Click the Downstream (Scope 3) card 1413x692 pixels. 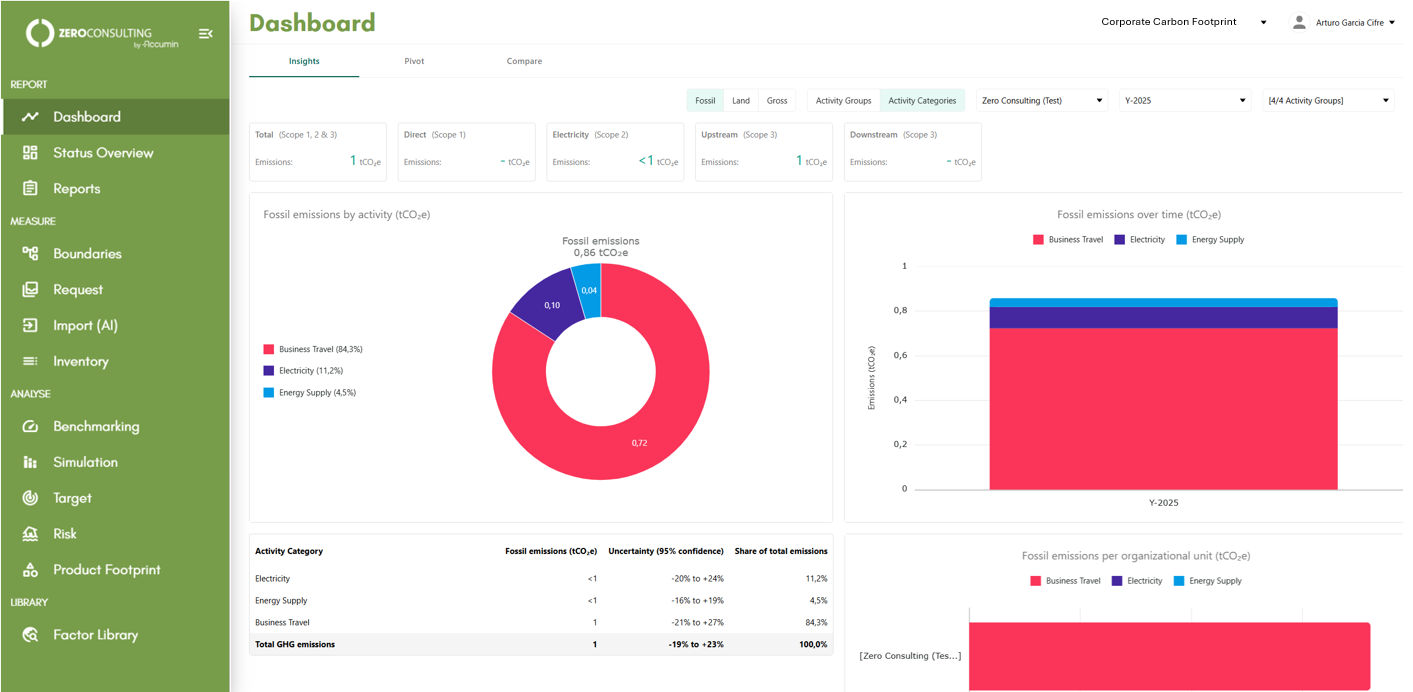(913, 152)
